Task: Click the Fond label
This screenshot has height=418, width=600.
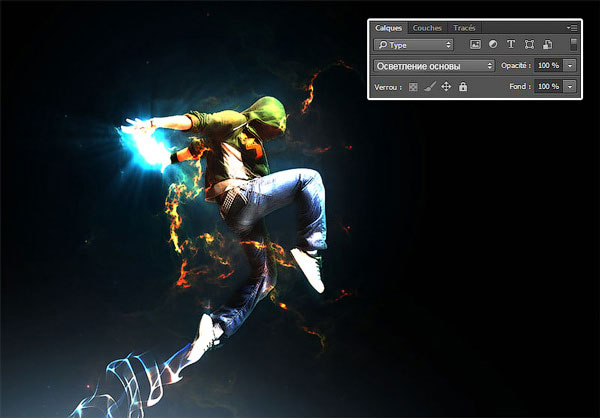Action: pos(520,87)
